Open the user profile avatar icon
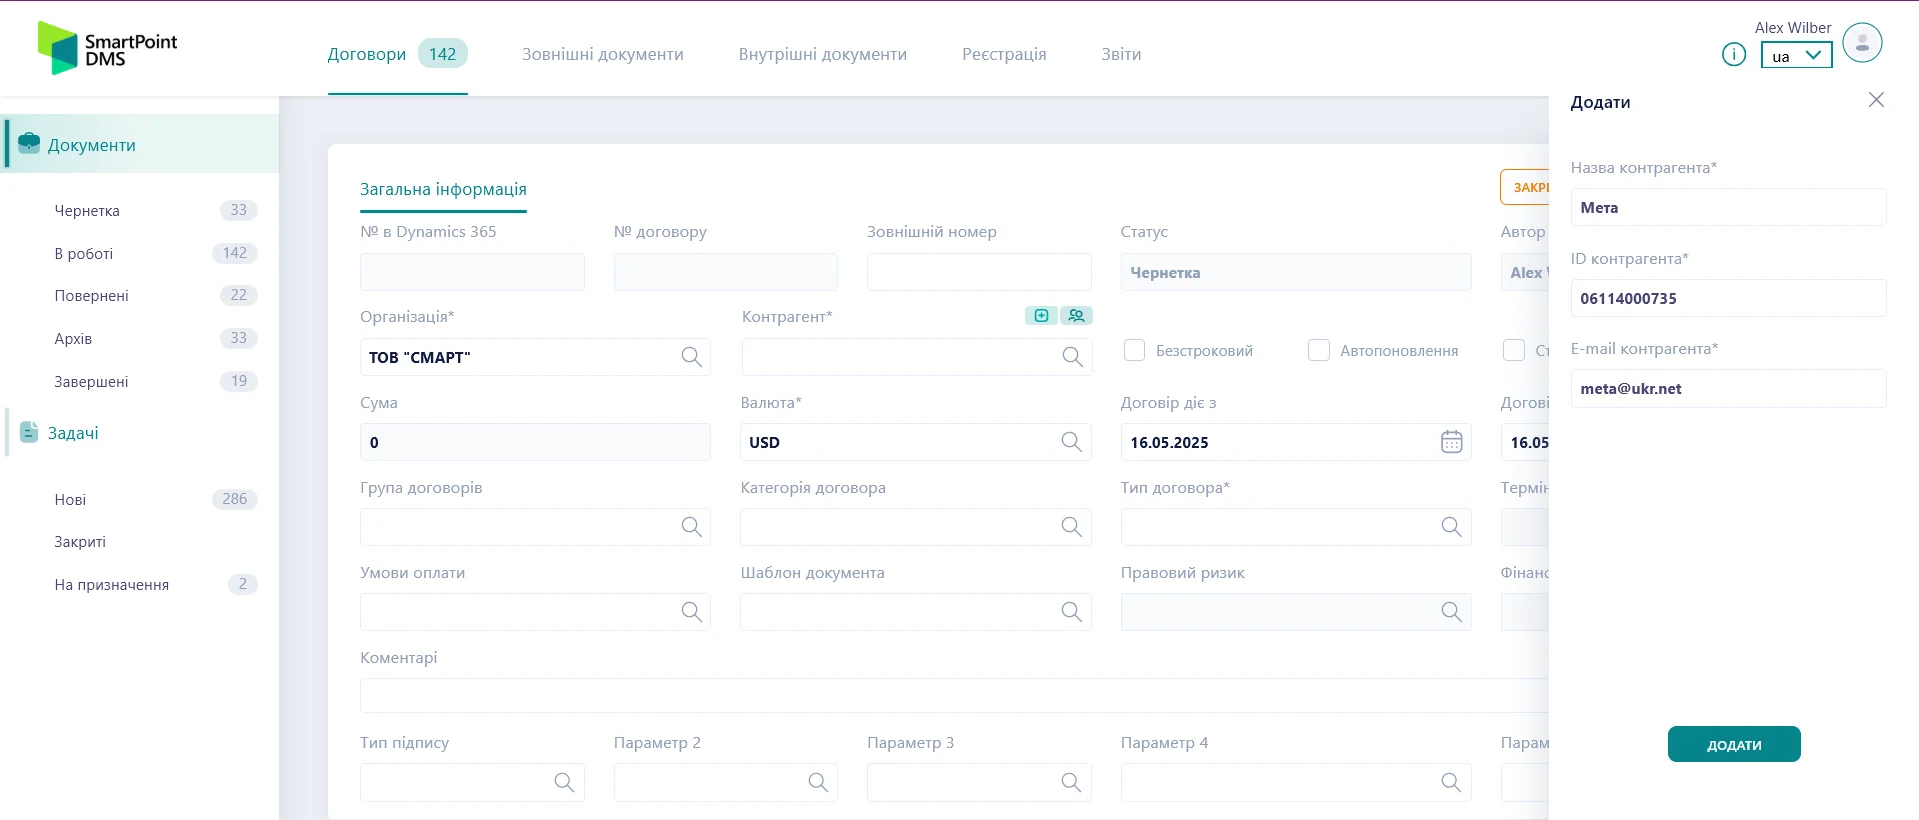The width and height of the screenshot is (1919, 820). pos(1861,43)
